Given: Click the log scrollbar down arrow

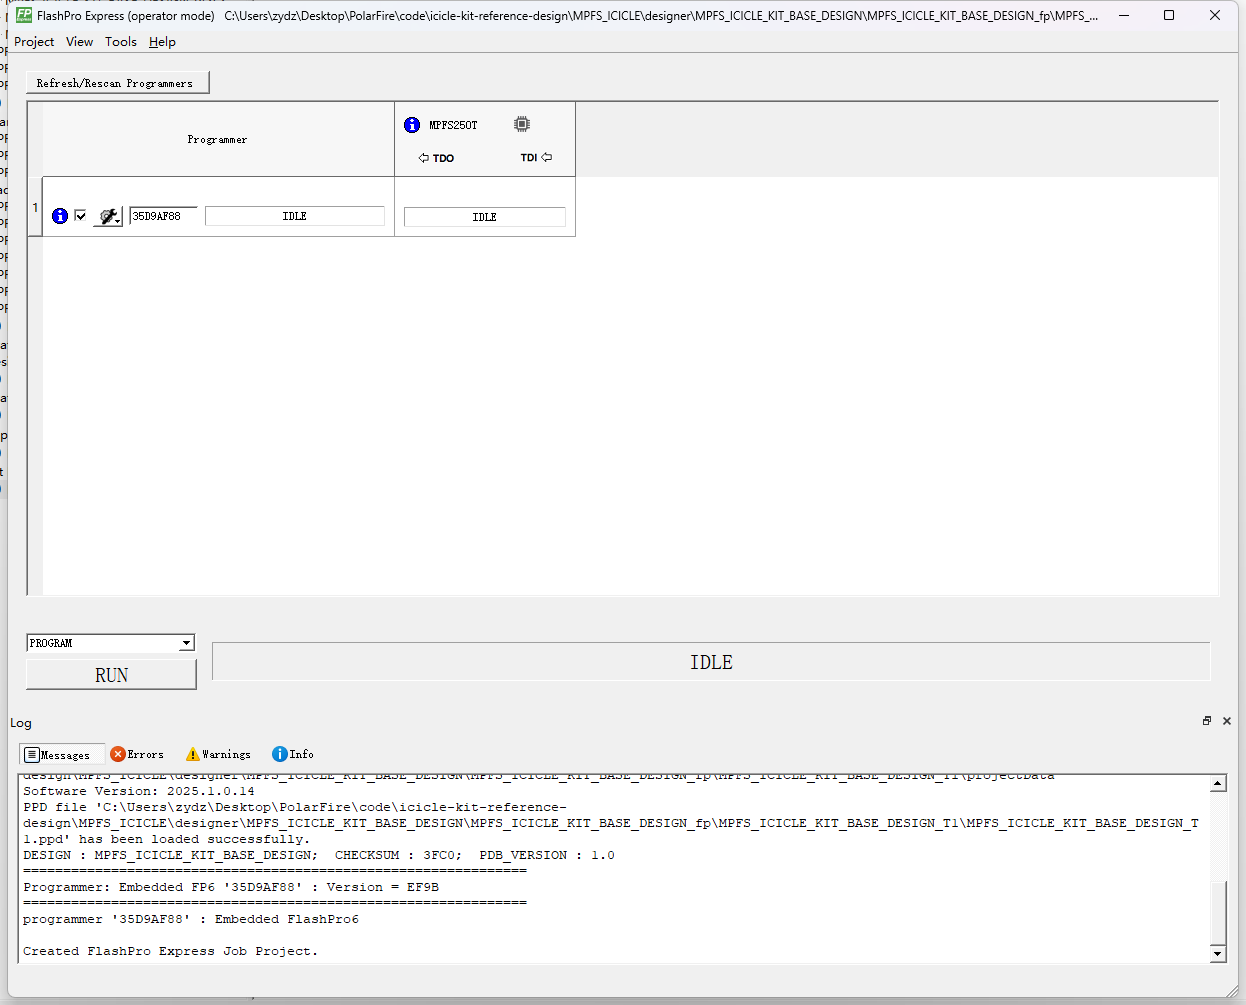Looking at the screenshot, I should tap(1218, 954).
